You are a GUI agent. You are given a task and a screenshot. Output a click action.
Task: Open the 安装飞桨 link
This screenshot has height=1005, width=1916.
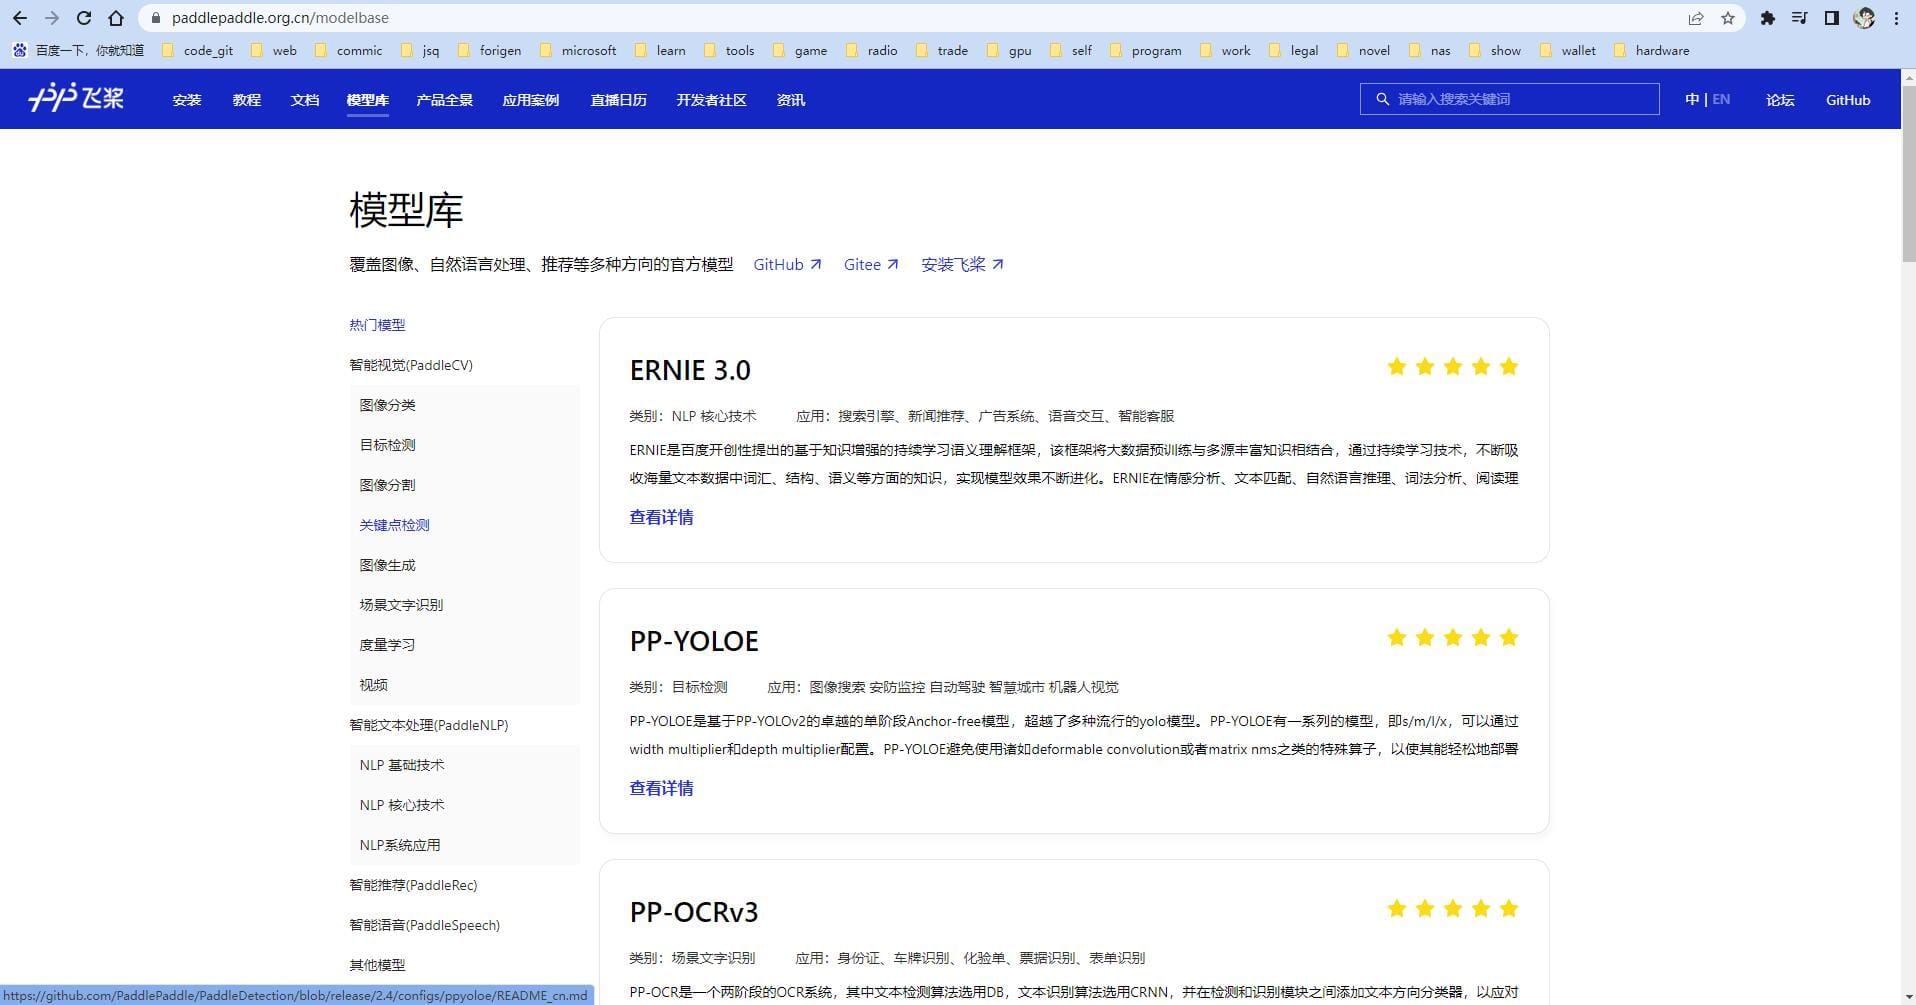(962, 264)
